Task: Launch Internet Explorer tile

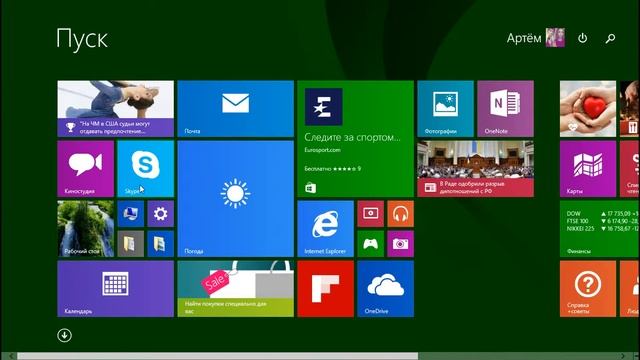Action: (326, 229)
